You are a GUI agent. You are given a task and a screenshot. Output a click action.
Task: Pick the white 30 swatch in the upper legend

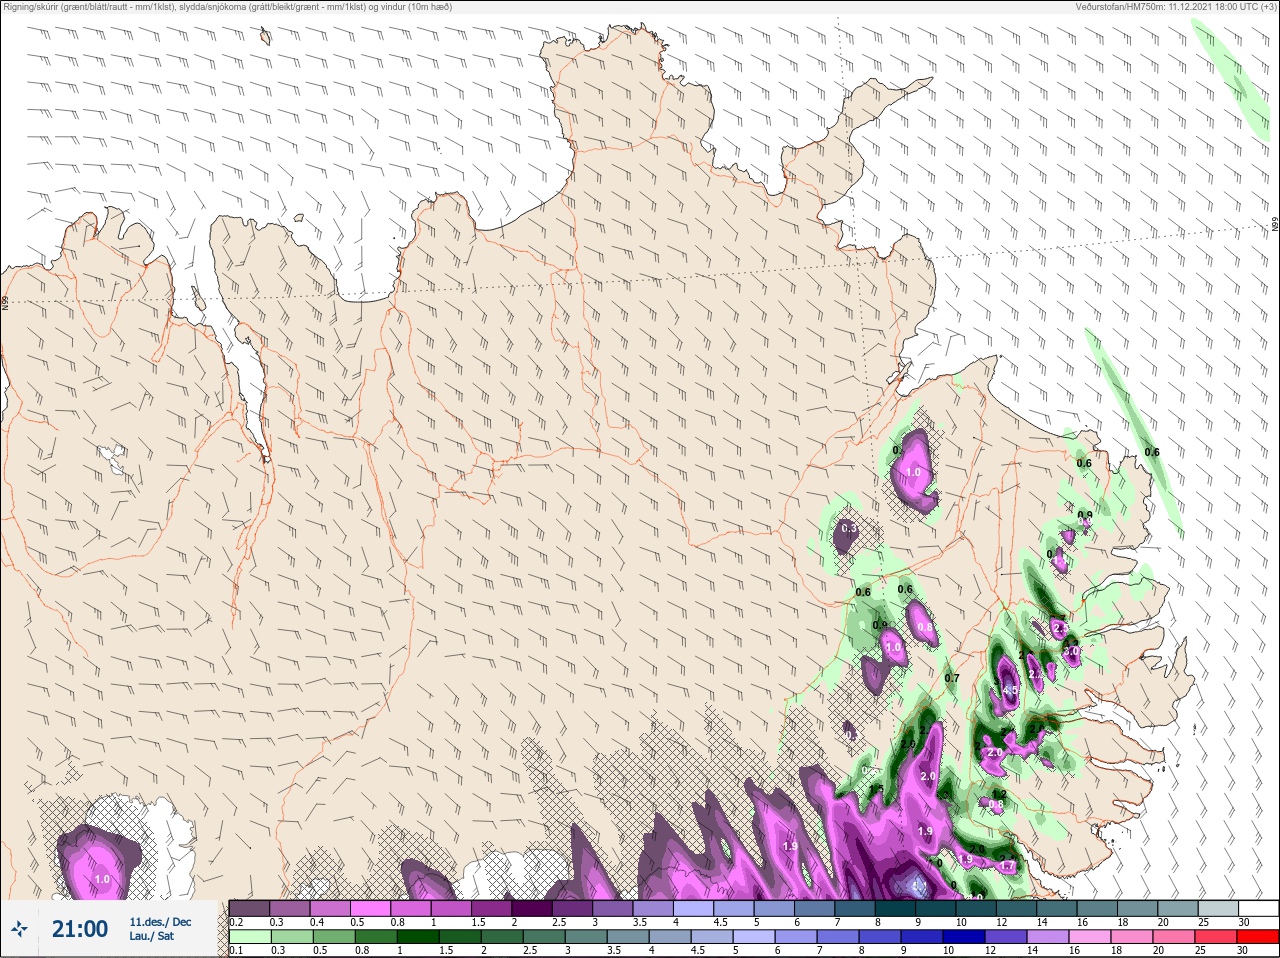click(1258, 908)
